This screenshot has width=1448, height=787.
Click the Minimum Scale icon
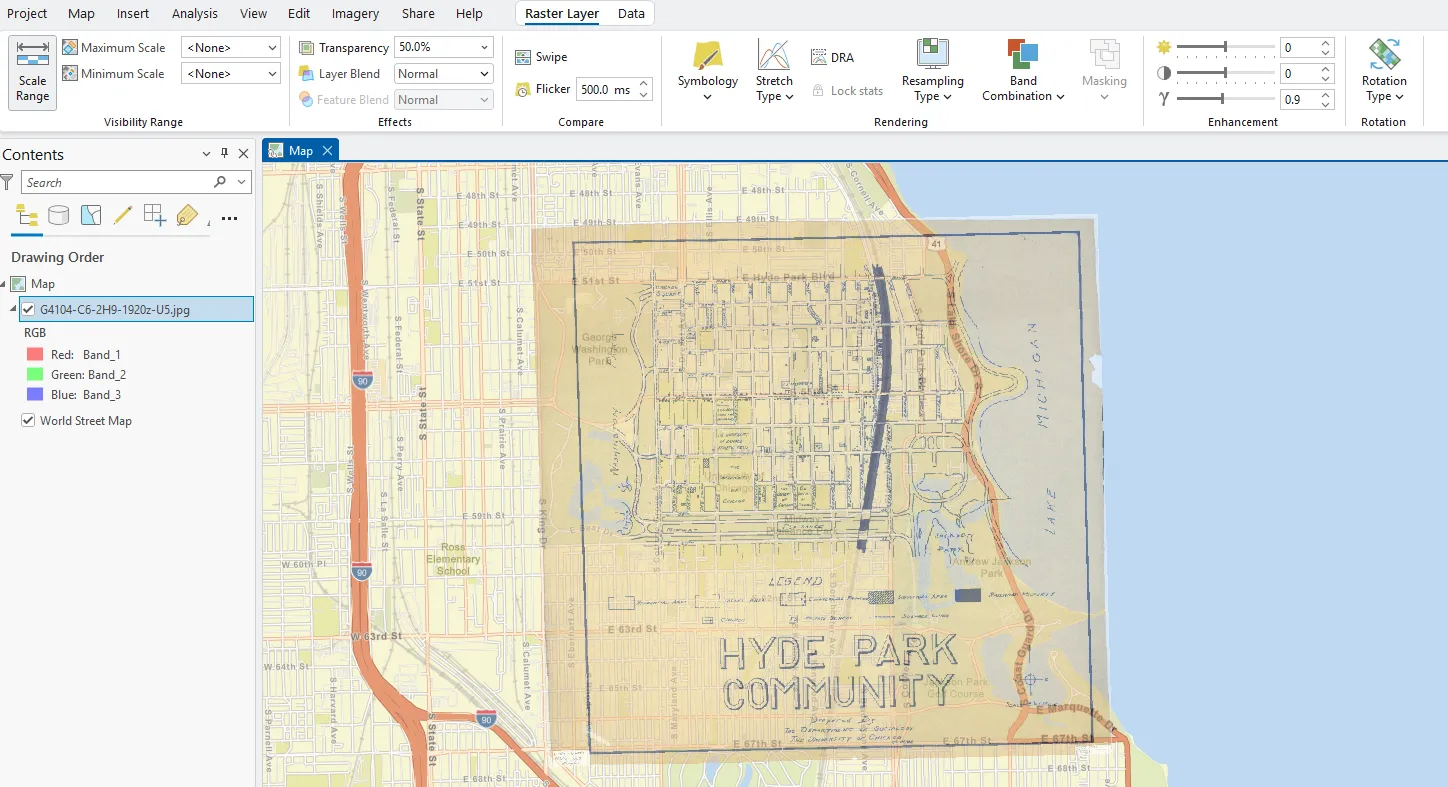tap(70, 73)
